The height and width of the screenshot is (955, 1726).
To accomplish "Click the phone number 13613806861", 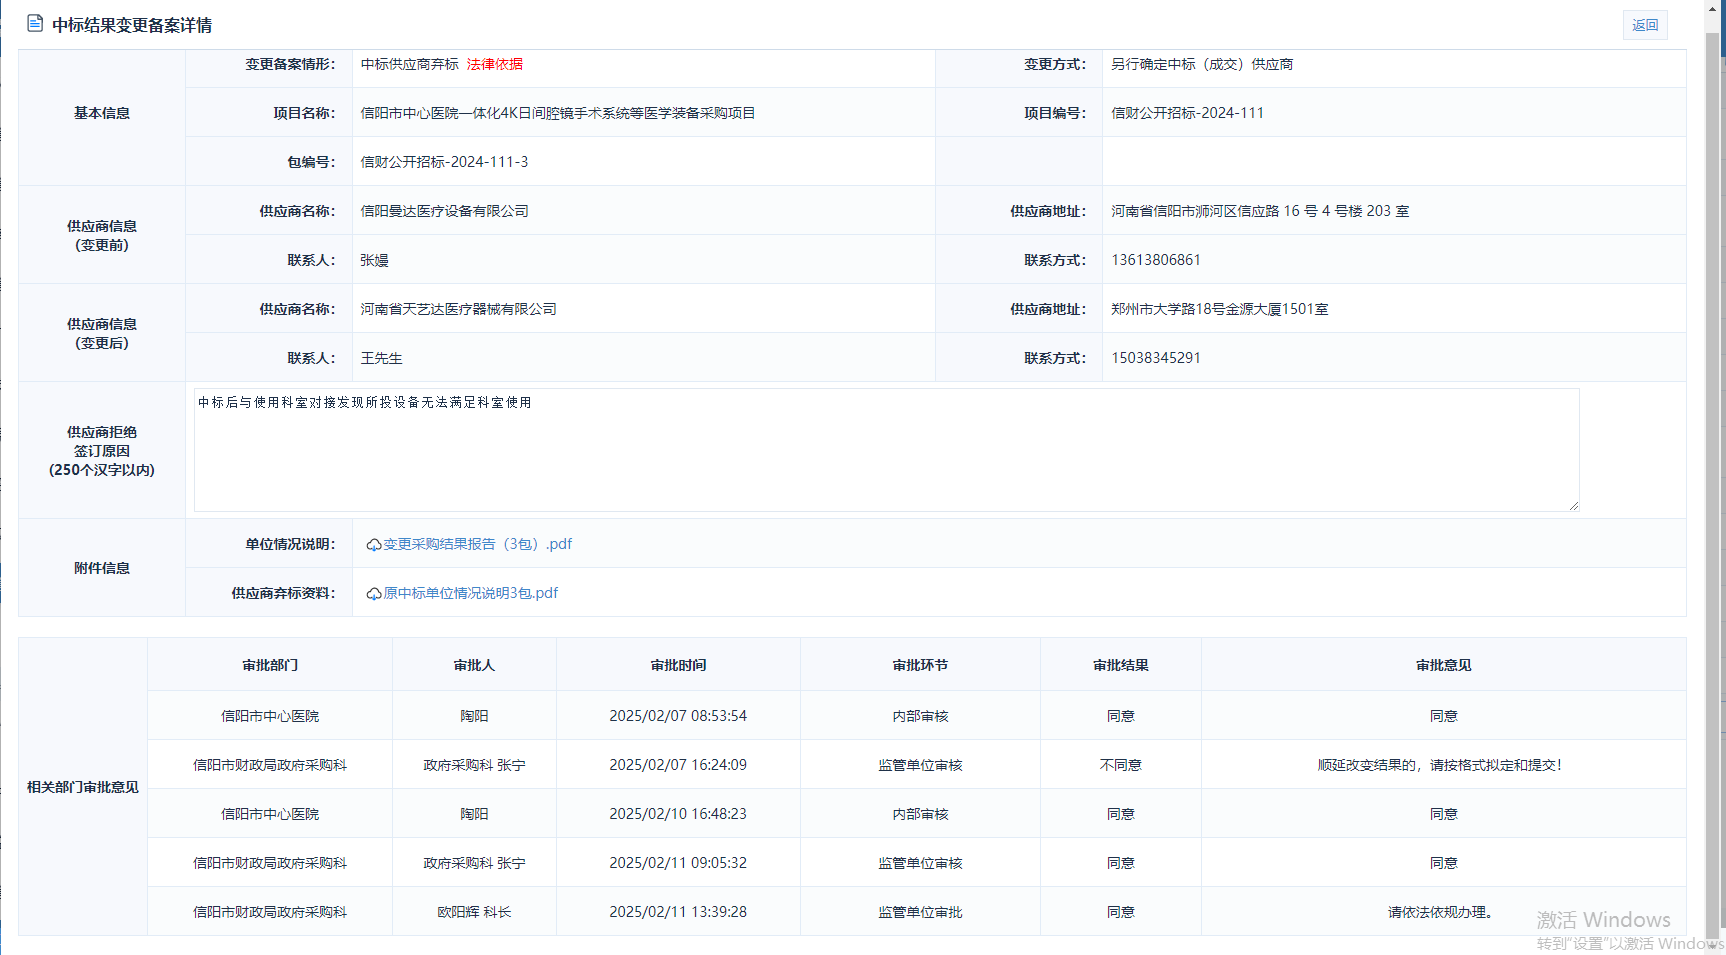I will (x=1155, y=260).
